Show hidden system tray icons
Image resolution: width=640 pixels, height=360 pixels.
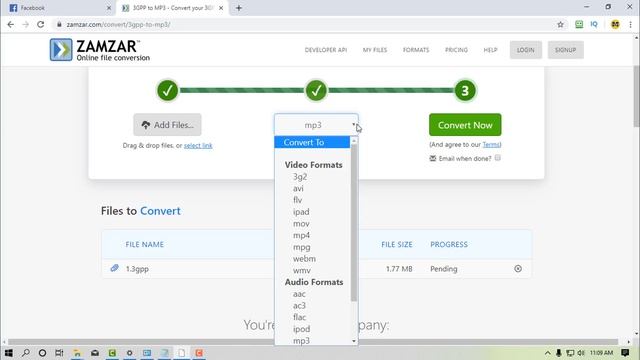[548, 353]
